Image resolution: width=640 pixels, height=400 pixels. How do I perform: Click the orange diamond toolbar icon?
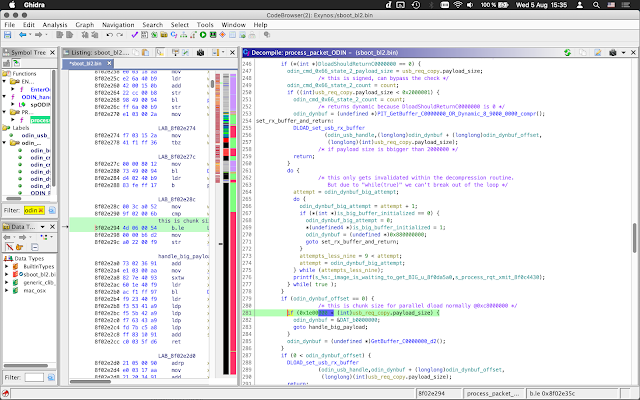(222, 35)
